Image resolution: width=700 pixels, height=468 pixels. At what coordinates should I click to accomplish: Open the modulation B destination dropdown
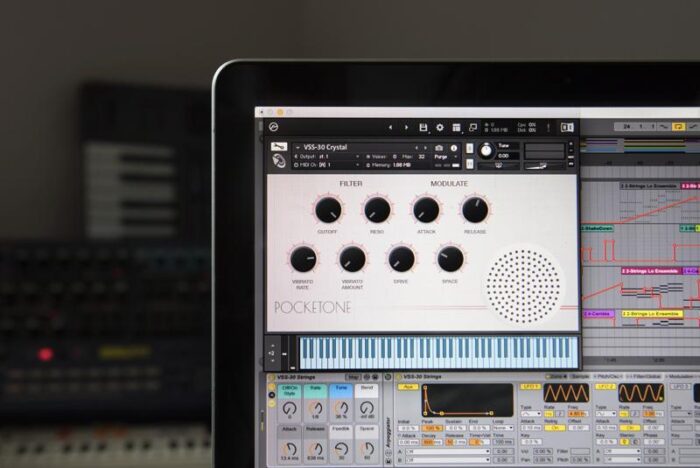446,460
